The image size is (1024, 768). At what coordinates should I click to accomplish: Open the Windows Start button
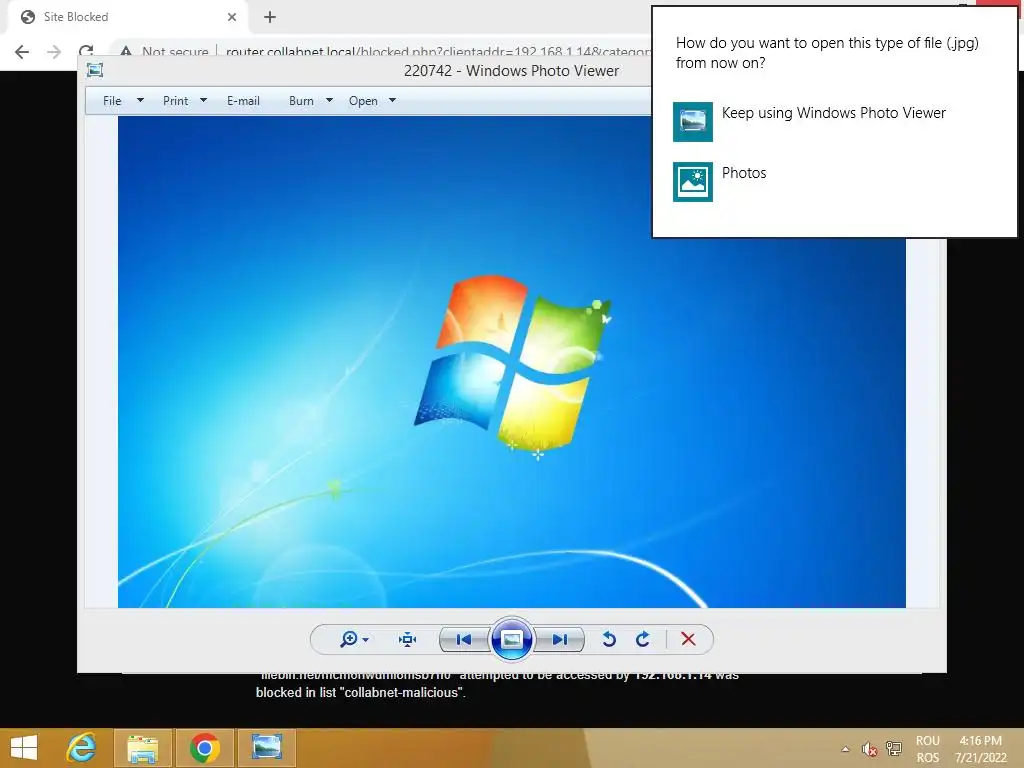pos(24,748)
